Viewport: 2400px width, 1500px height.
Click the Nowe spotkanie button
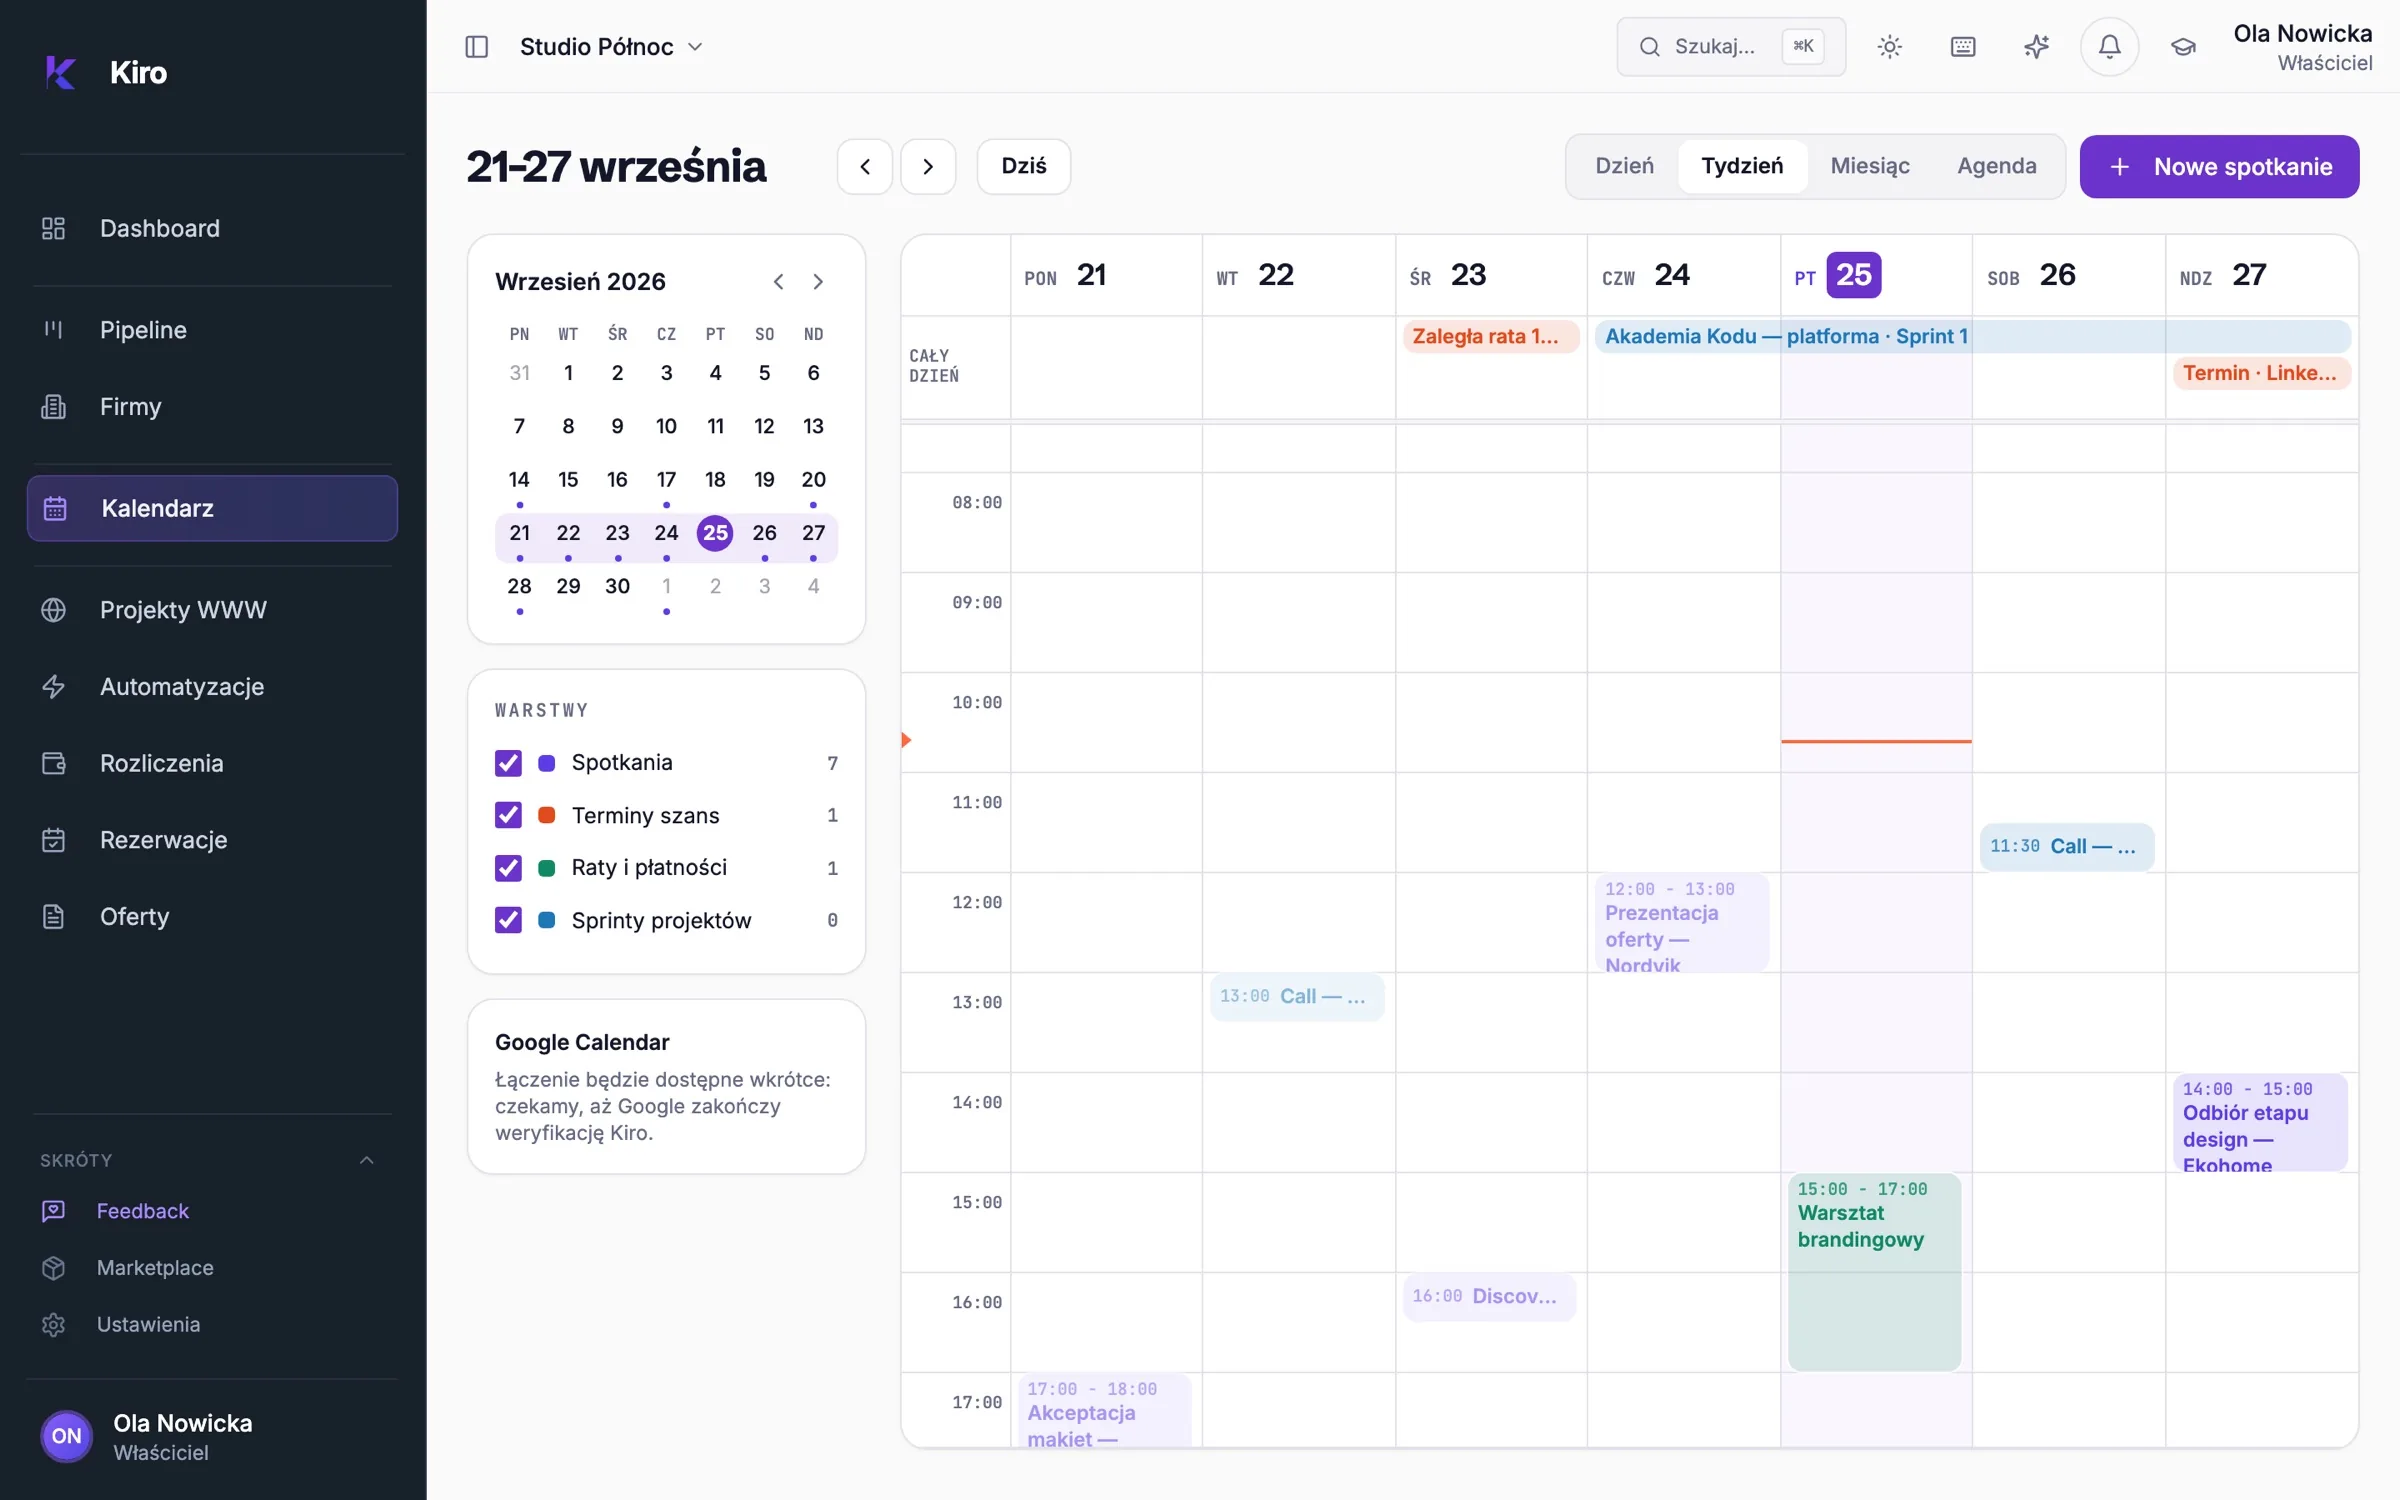tap(2219, 166)
